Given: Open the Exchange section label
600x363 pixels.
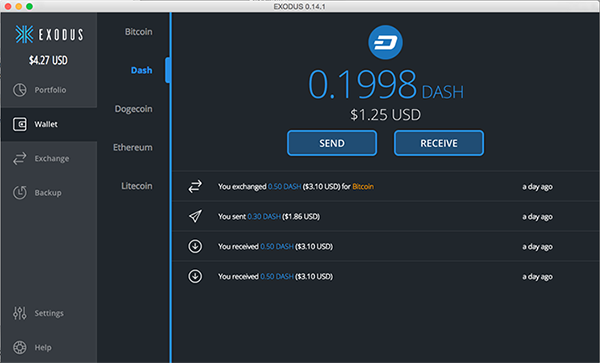Looking at the screenshot, I should coord(52,158).
